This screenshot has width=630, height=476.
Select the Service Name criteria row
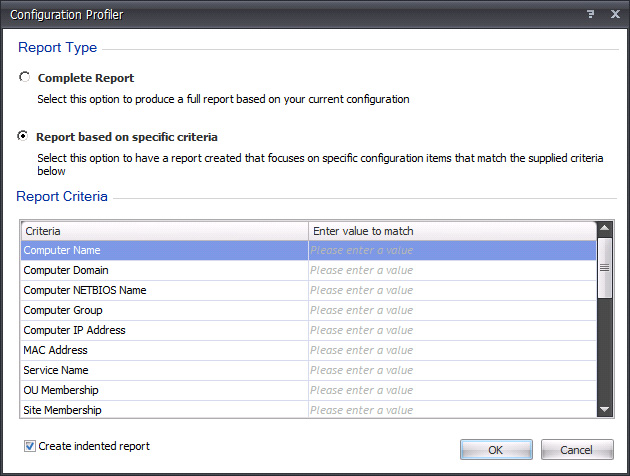164,371
